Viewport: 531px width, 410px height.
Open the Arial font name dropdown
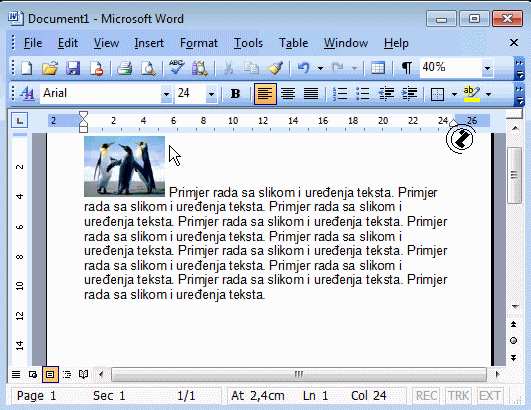[166, 94]
